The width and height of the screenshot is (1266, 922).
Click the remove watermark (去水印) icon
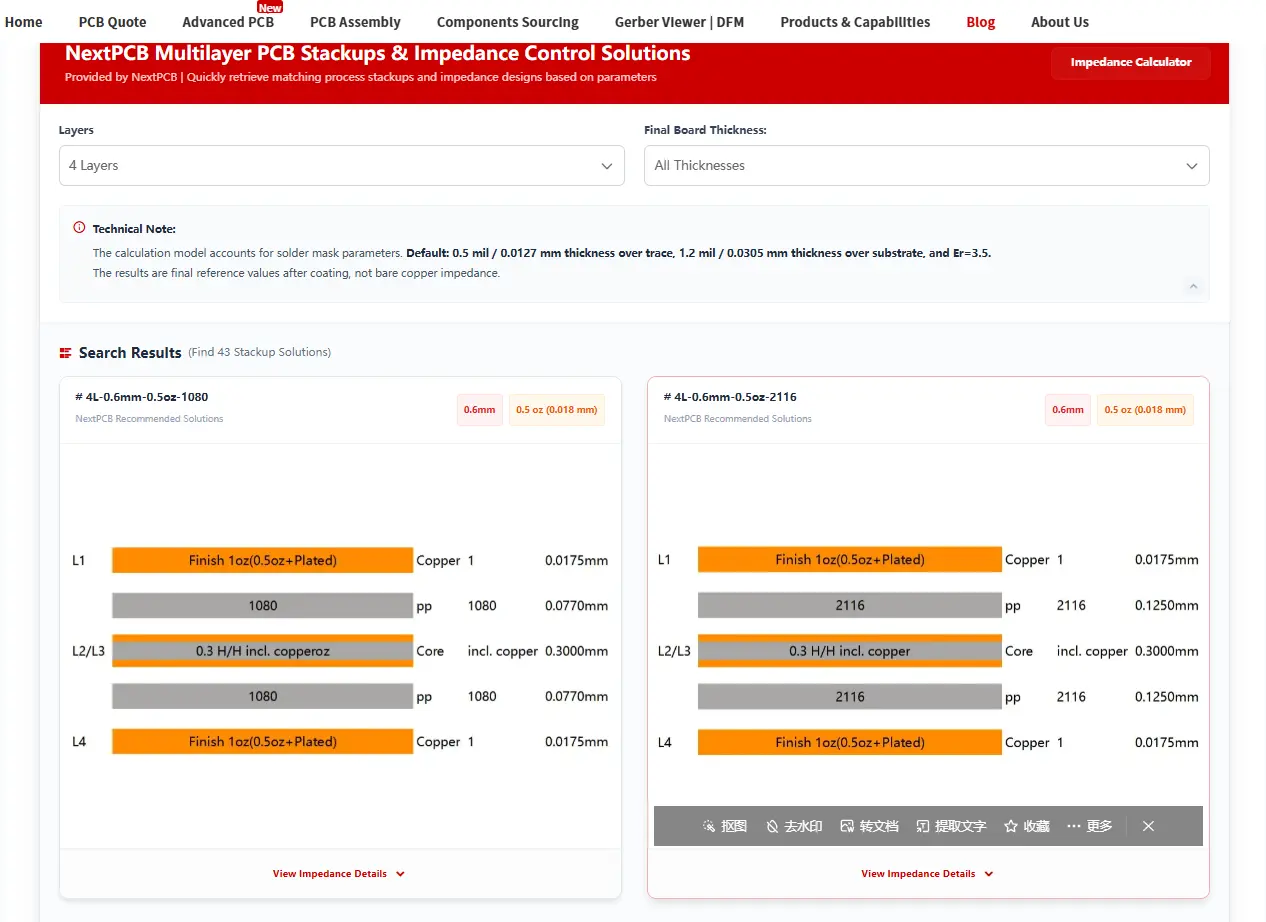coord(772,826)
